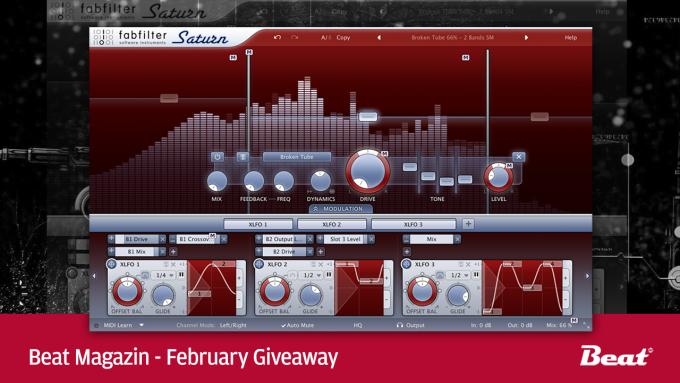Remove the B1 Mix modulation slot
The image size is (680, 383).
click(162, 252)
